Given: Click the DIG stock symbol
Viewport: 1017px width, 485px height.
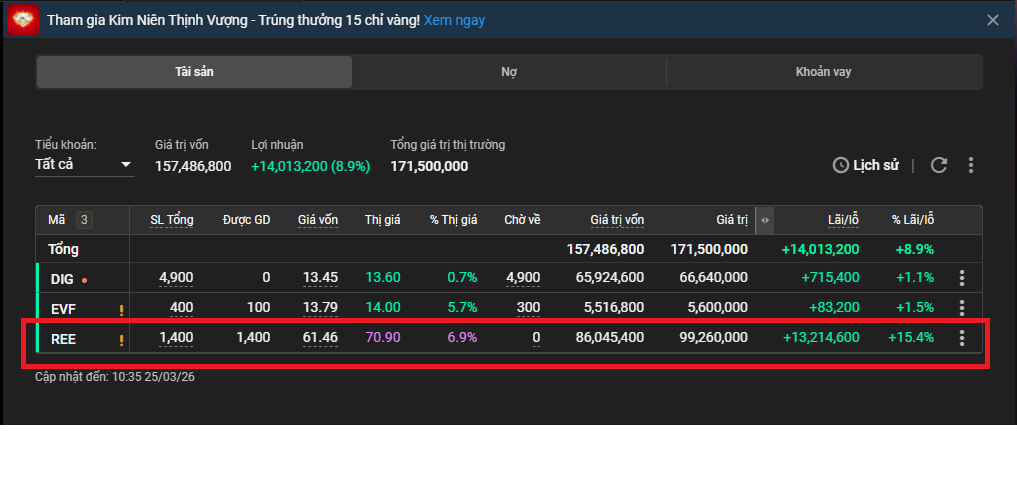Looking at the screenshot, I should [62, 279].
